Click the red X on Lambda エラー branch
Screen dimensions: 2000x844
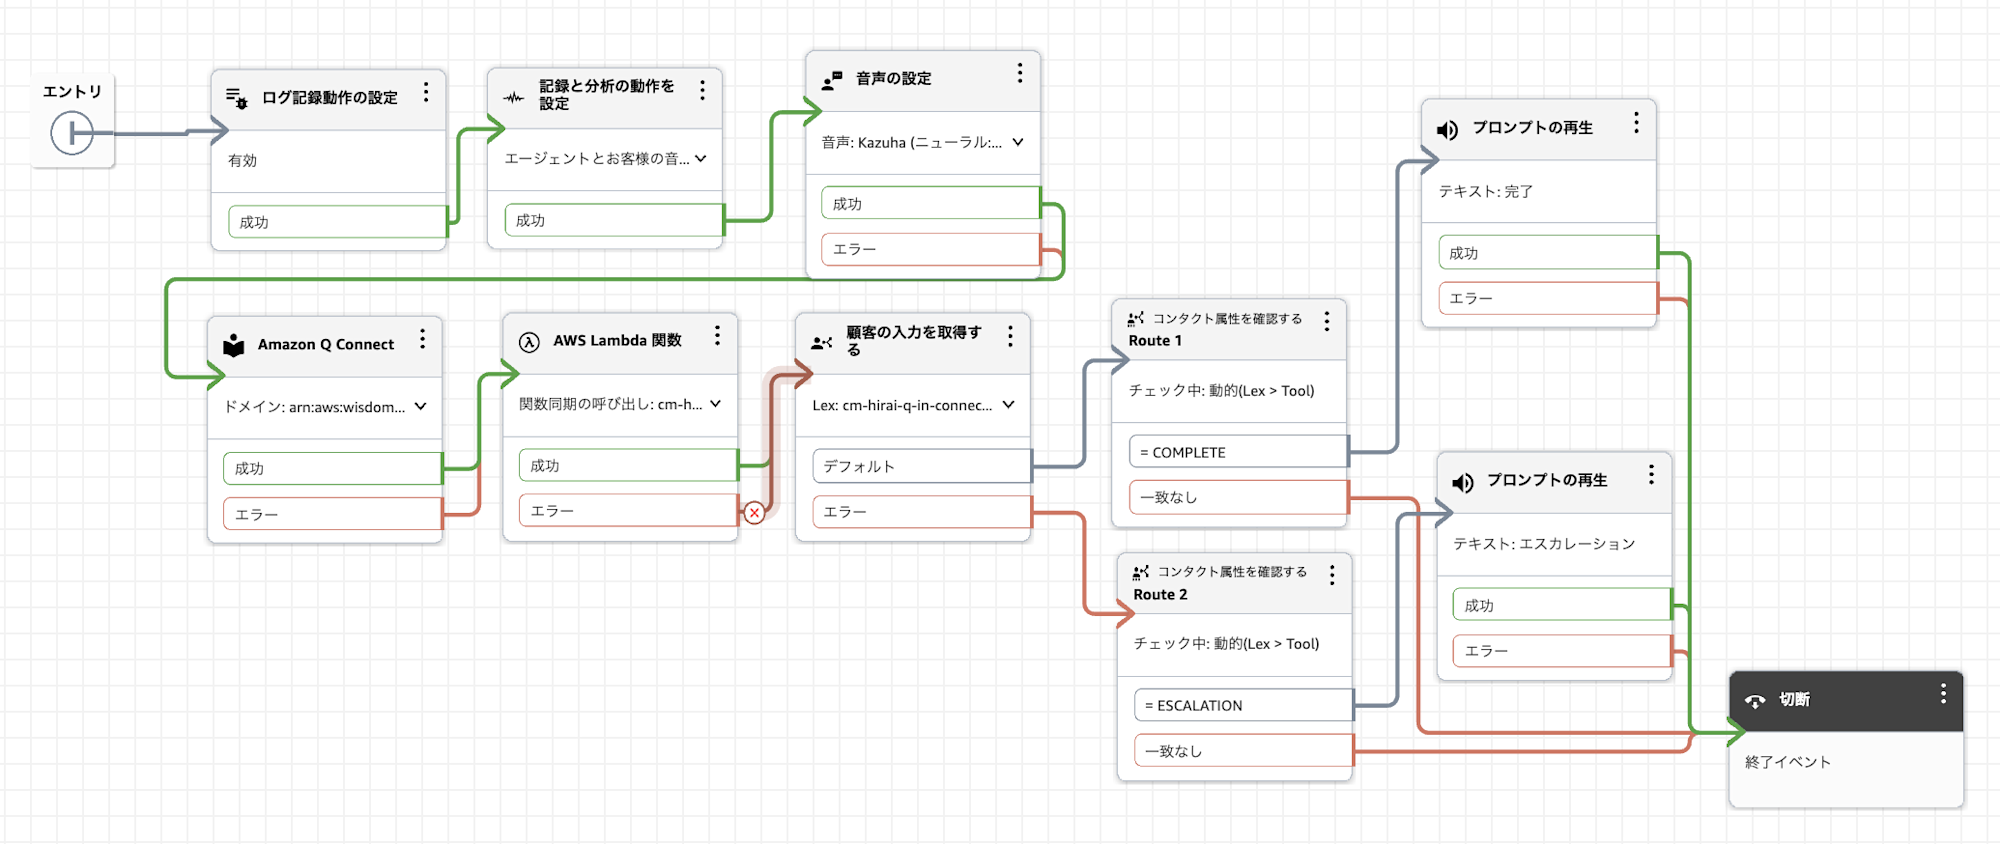pyautogui.click(x=754, y=513)
